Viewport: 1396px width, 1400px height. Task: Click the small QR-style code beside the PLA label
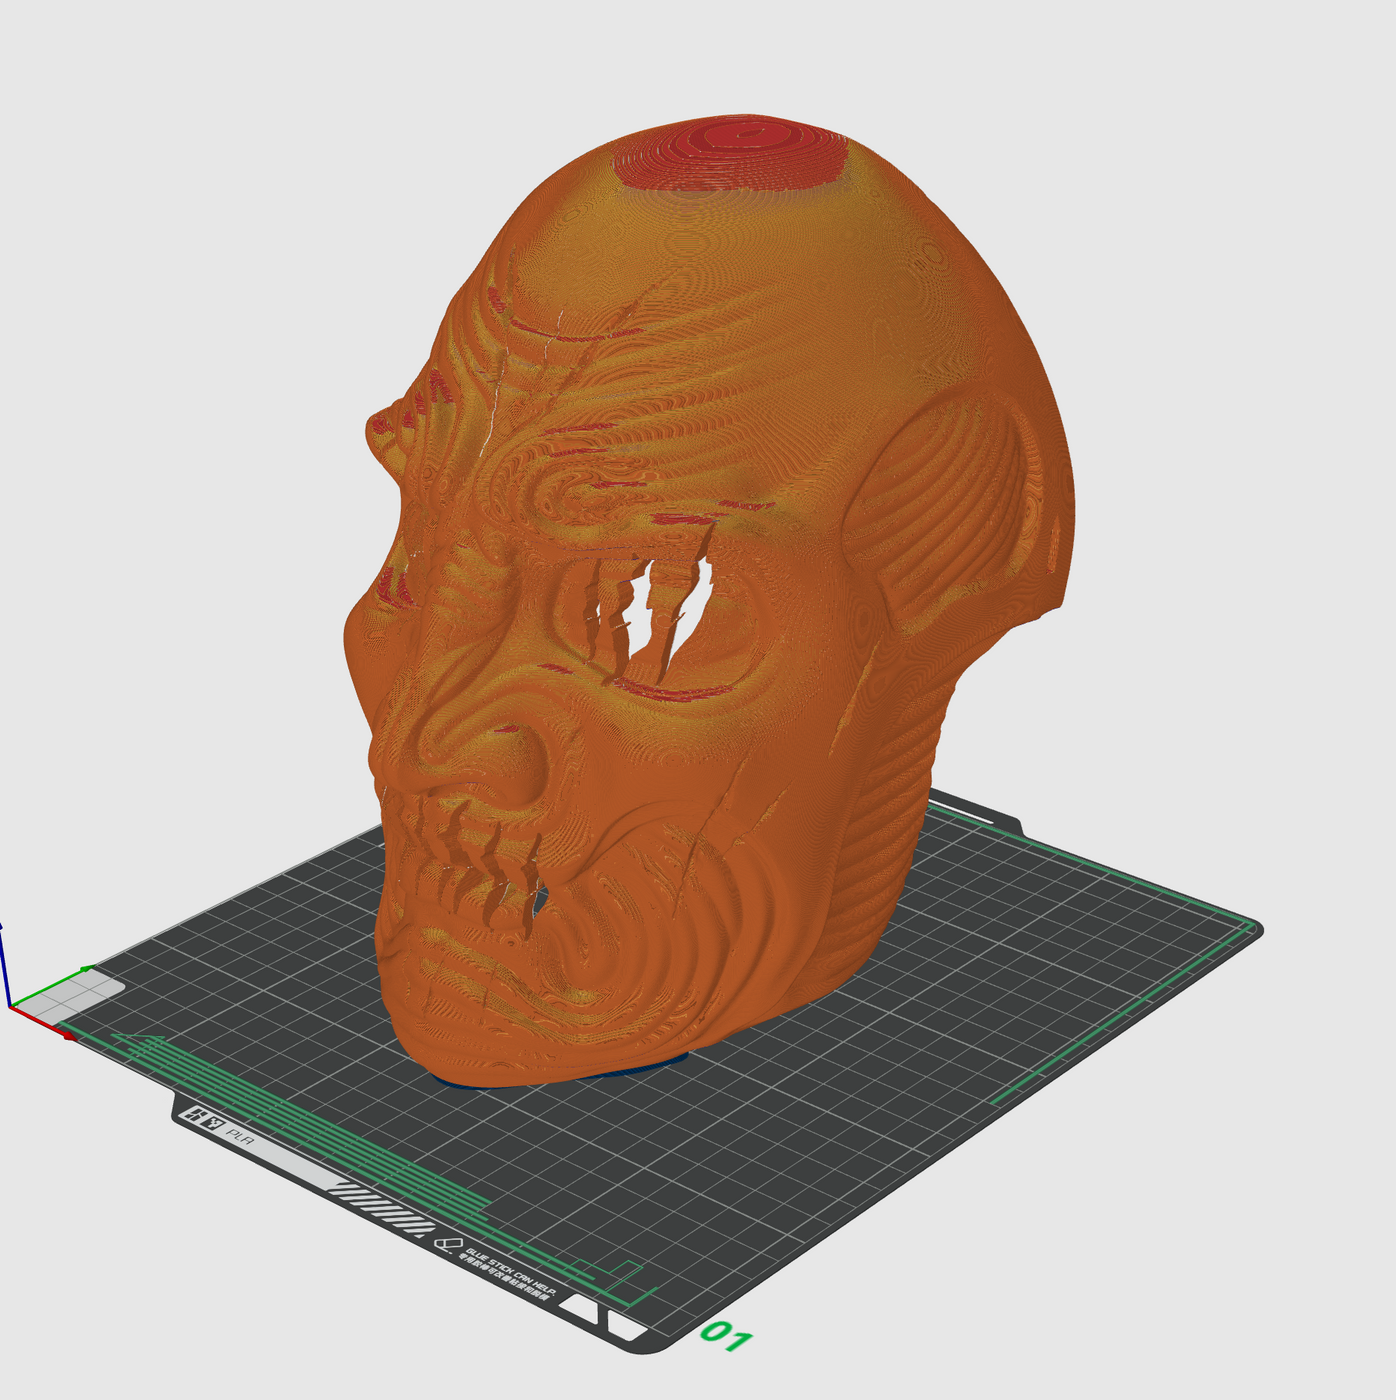pyautogui.click(x=214, y=1121)
